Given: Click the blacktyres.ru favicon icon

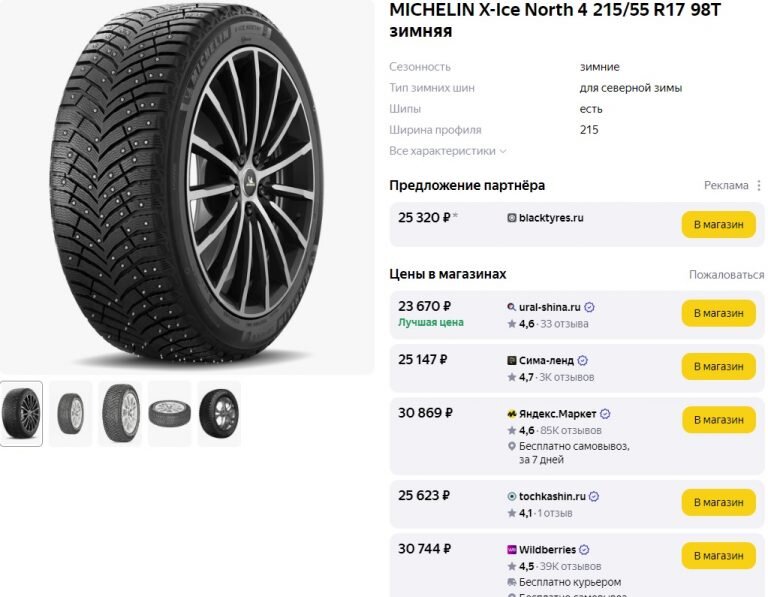Looking at the screenshot, I should [x=512, y=218].
